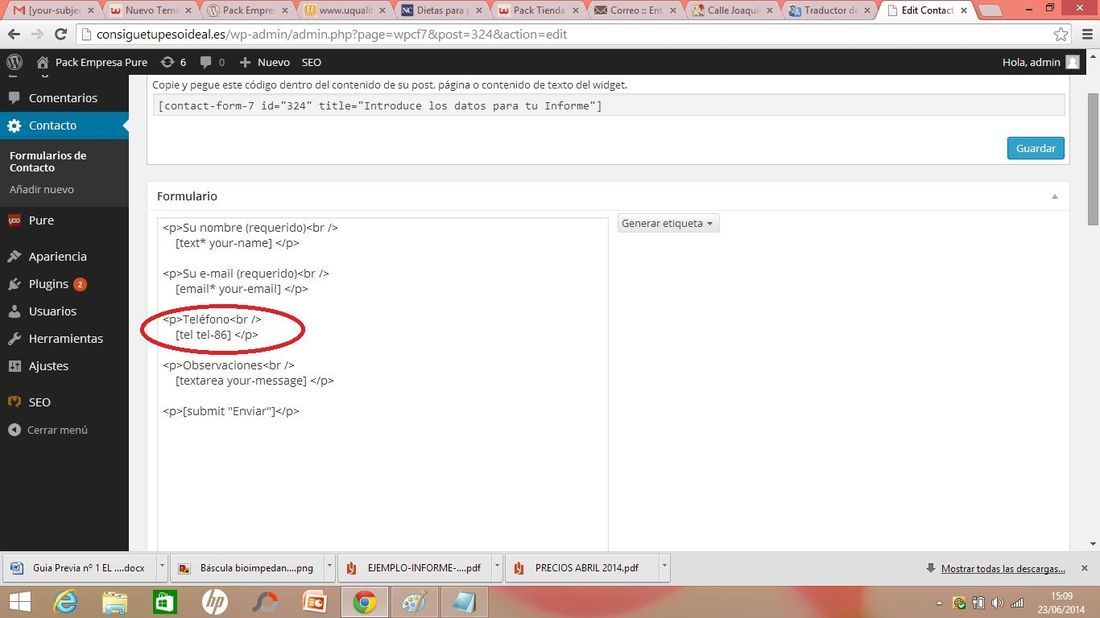Open the 6 pending updates icon
Image resolution: width=1100 pixels, height=618 pixels.
[173, 62]
